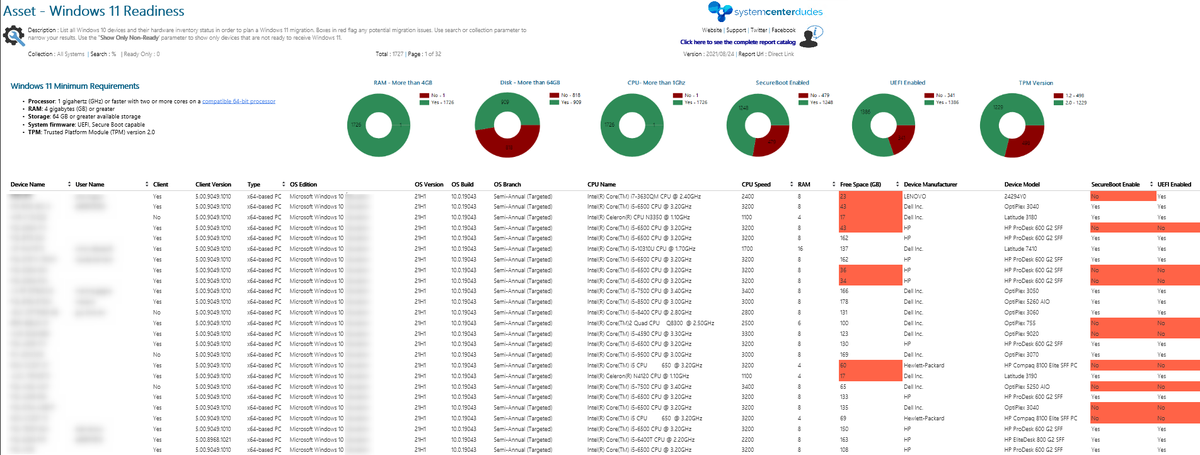
Task: Click the red segment of UEFI Enabled chart
Action: (x=902, y=139)
